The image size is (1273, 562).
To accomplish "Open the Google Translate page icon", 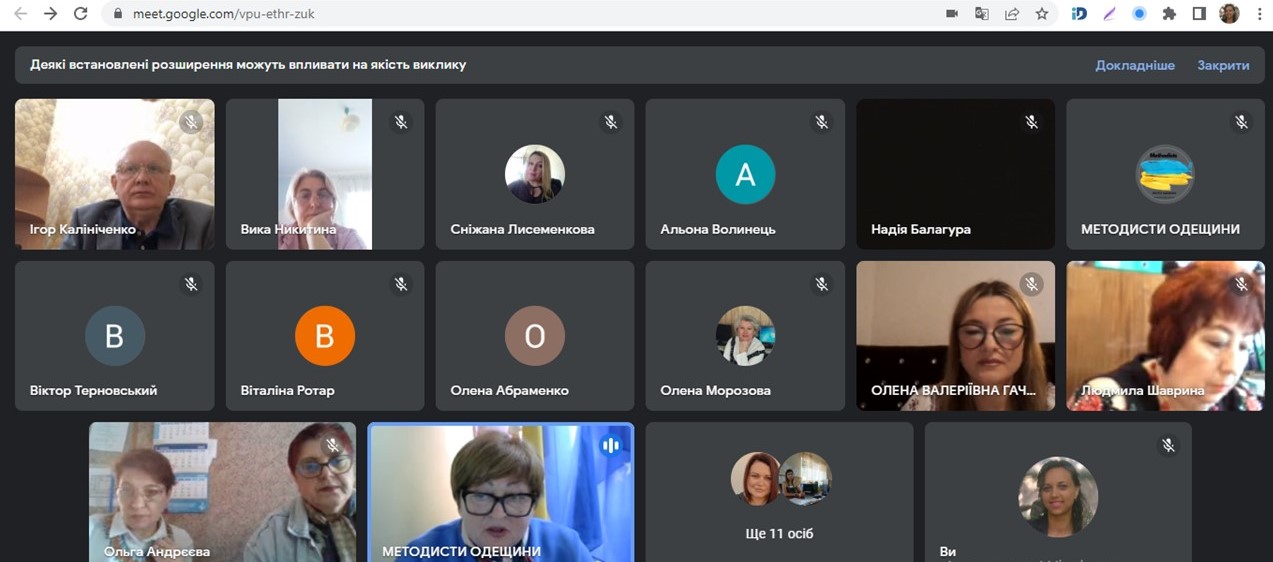I will point(982,14).
